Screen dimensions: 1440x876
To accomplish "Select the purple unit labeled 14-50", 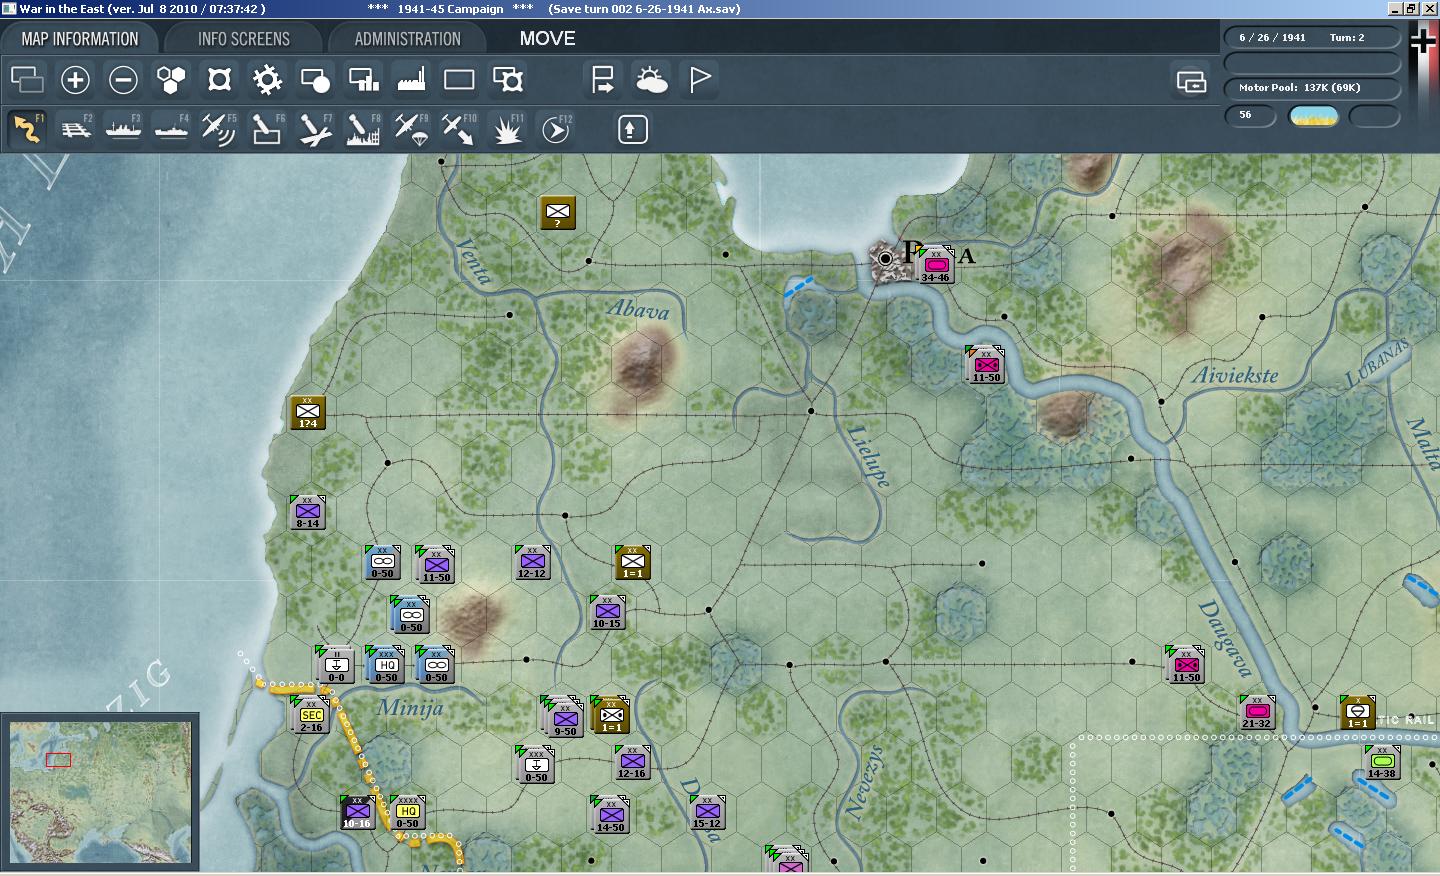I will [610, 815].
